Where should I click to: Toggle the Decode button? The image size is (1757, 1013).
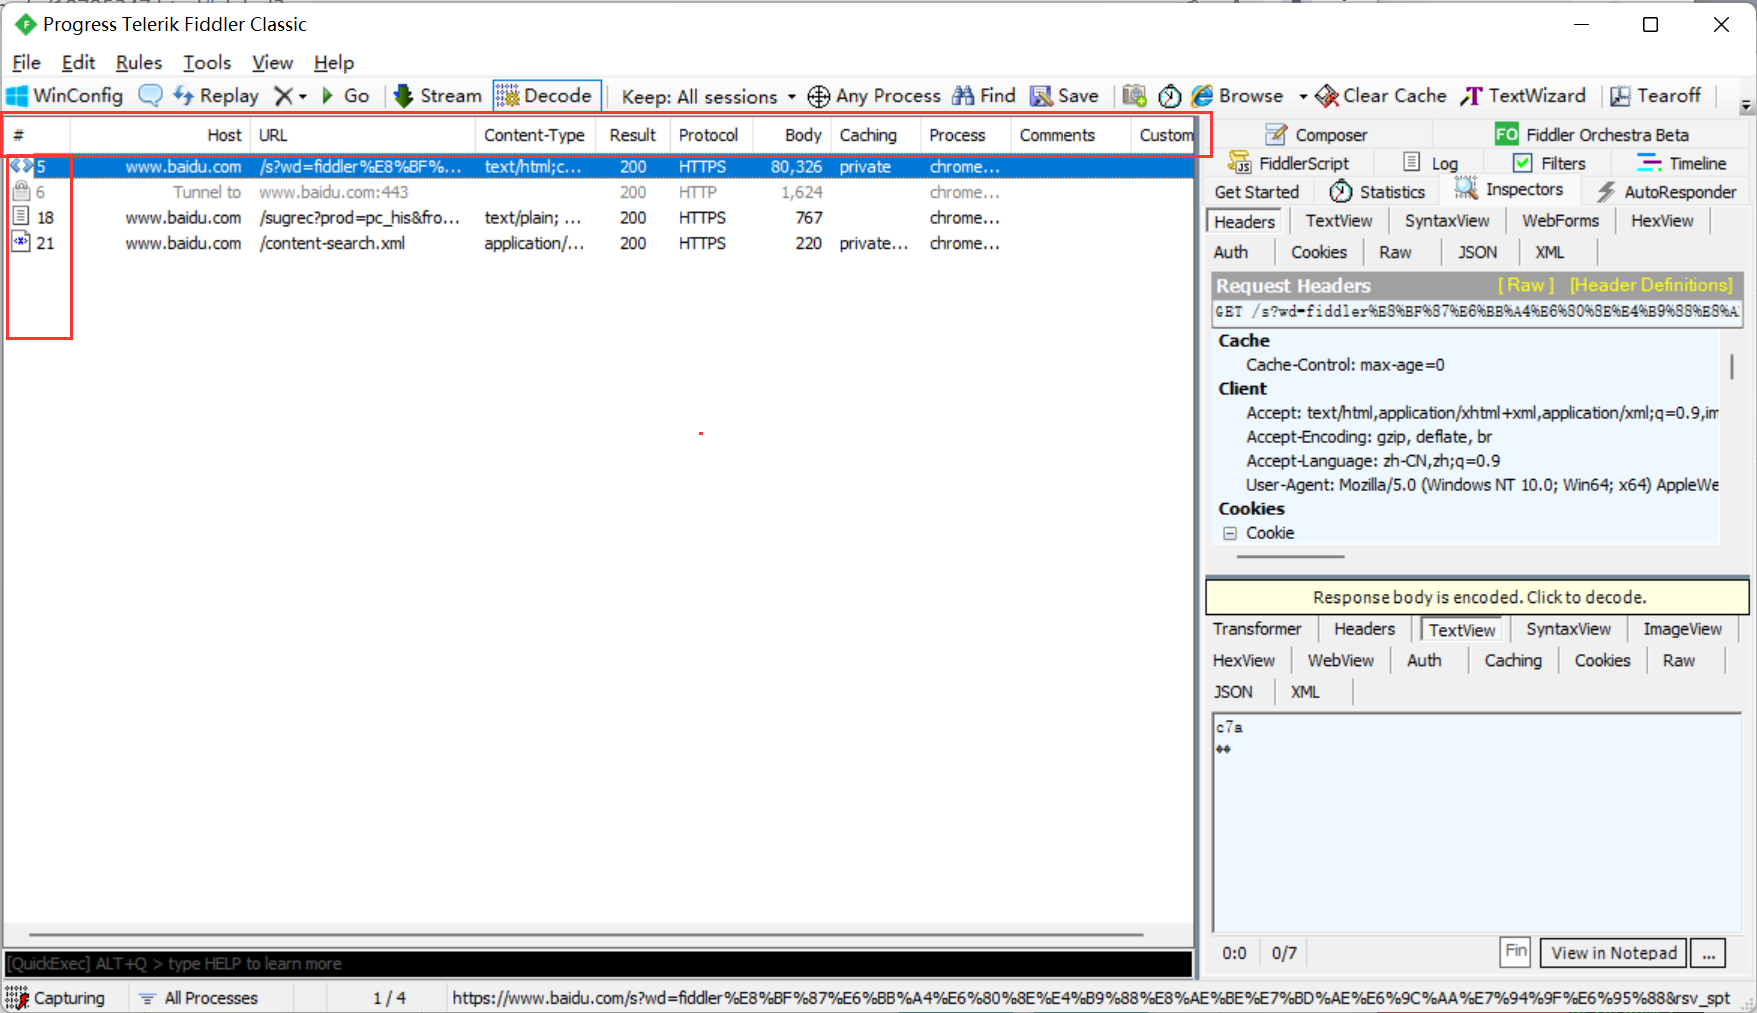546,96
